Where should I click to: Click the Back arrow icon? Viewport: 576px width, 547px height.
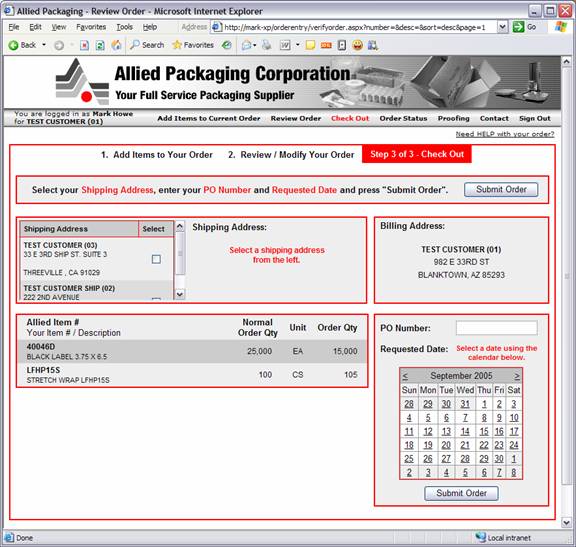13,45
